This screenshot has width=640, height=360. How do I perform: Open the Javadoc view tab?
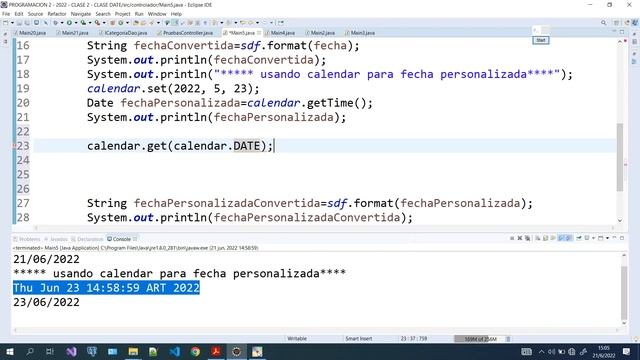[x=57, y=239]
